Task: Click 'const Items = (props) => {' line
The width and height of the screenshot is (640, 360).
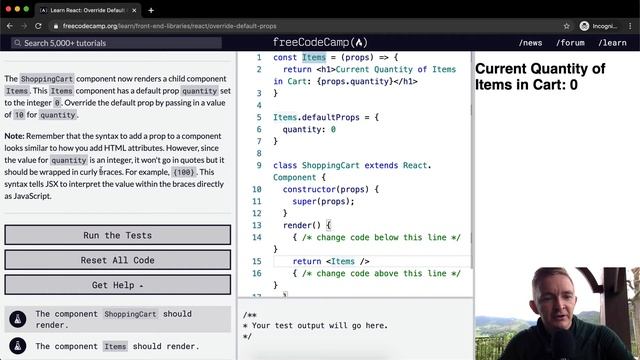Action: 336,58
